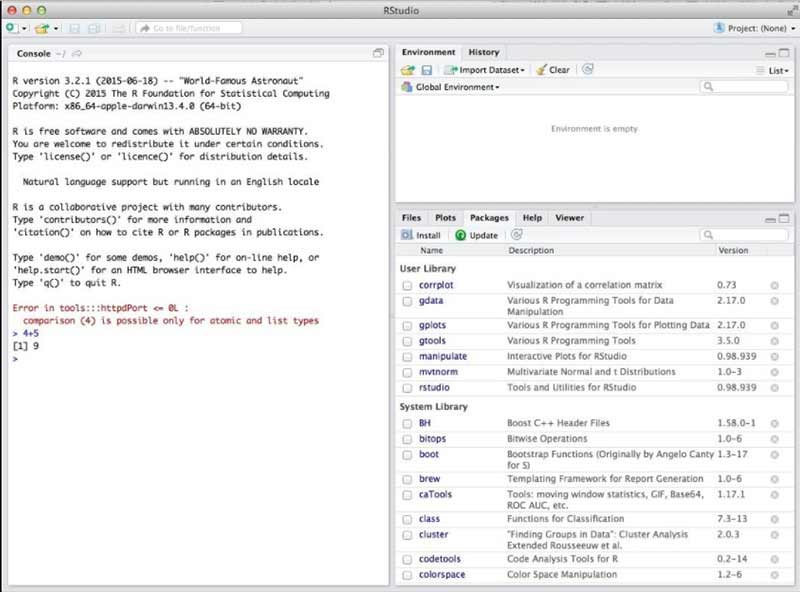Check the gtools package checkbox
The width and height of the screenshot is (800, 592).
pos(407,341)
